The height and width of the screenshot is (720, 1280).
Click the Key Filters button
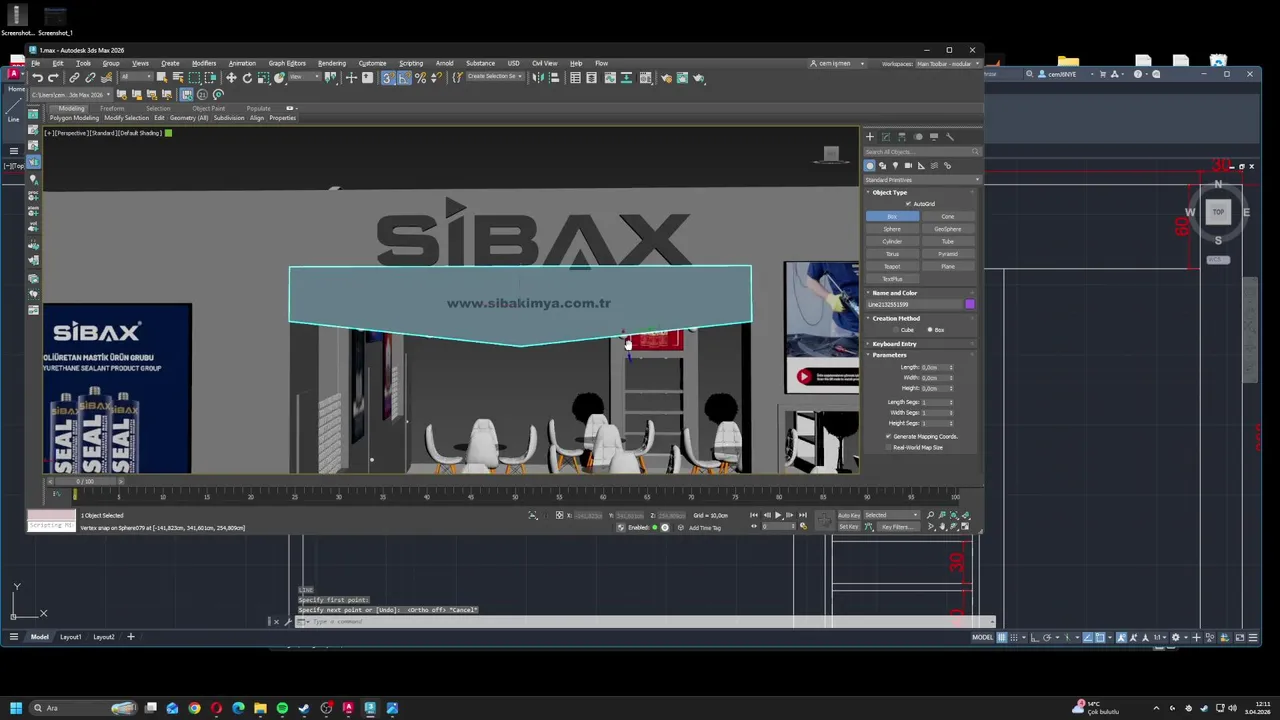tap(898, 527)
